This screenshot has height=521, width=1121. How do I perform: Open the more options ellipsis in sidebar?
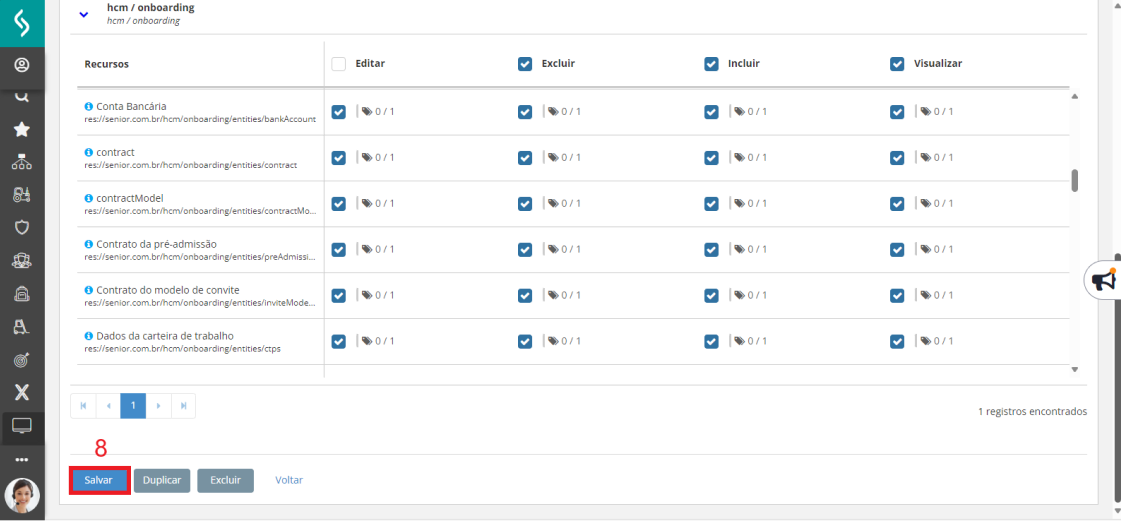(x=21, y=460)
